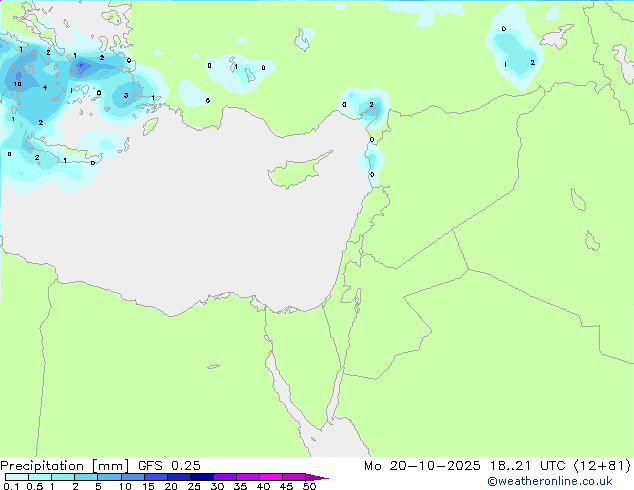Viewport: 634px width, 490px height.
Task: Open the weatheronline.co.uk copyright link
Action: (550, 481)
